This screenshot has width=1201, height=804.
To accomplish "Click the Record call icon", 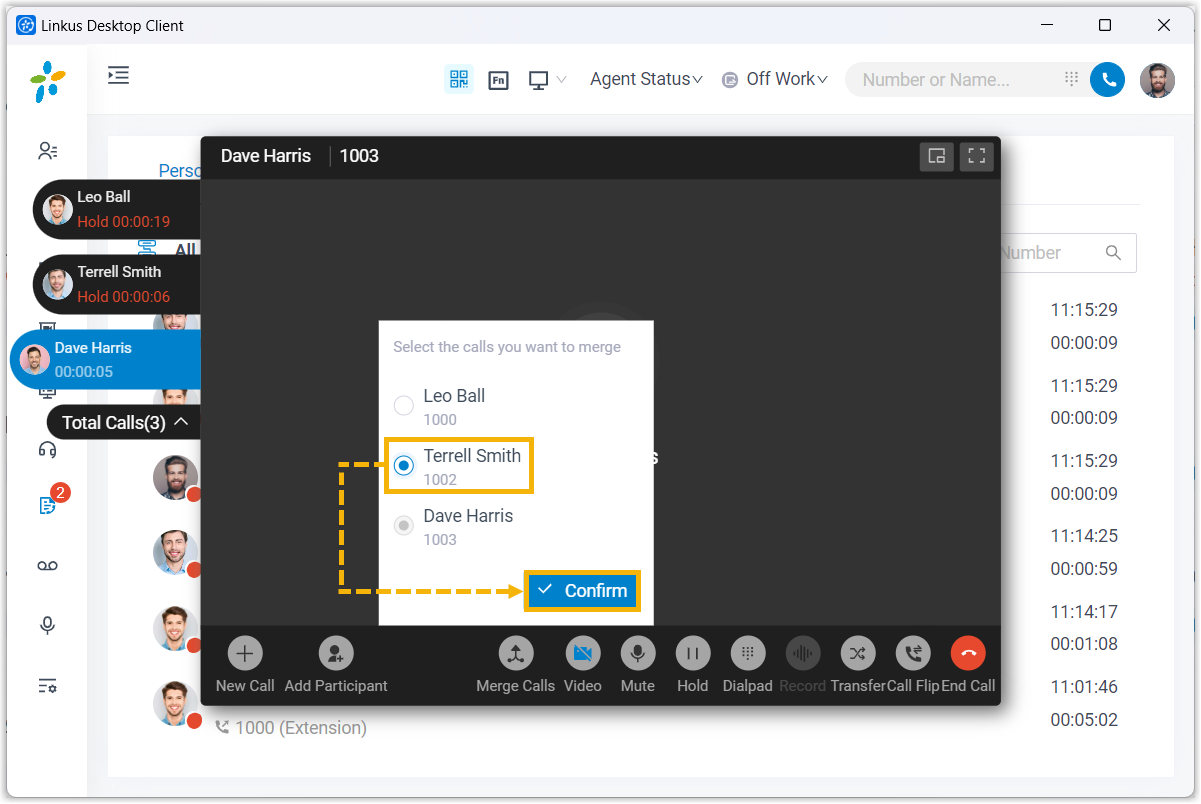I will [x=802, y=654].
